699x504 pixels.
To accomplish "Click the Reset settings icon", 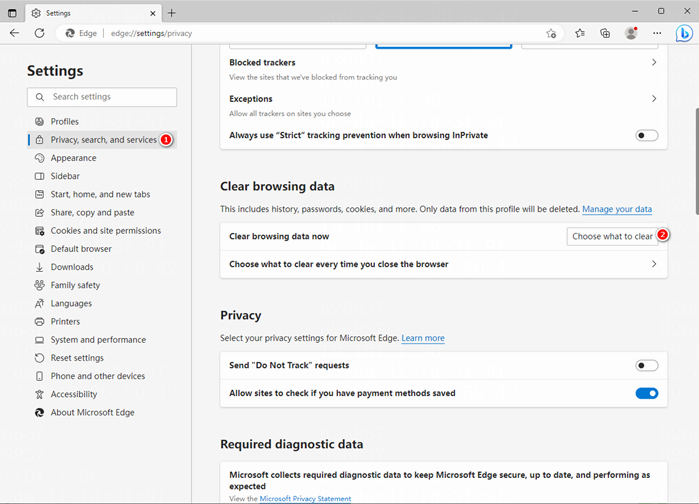I will [39, 358].
